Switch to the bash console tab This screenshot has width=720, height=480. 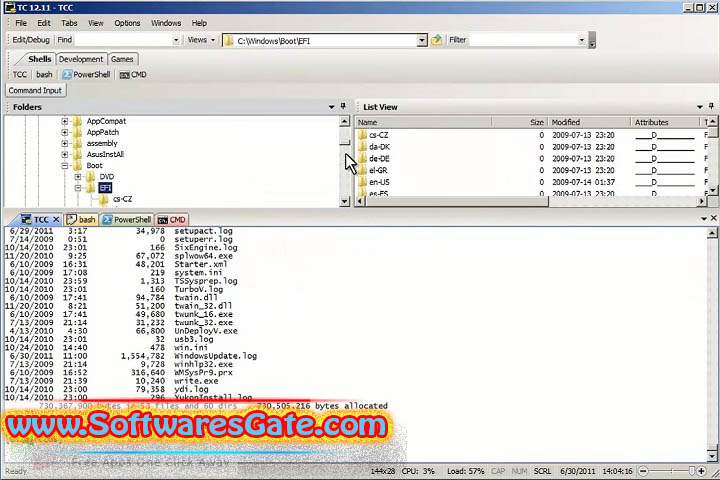81,220
